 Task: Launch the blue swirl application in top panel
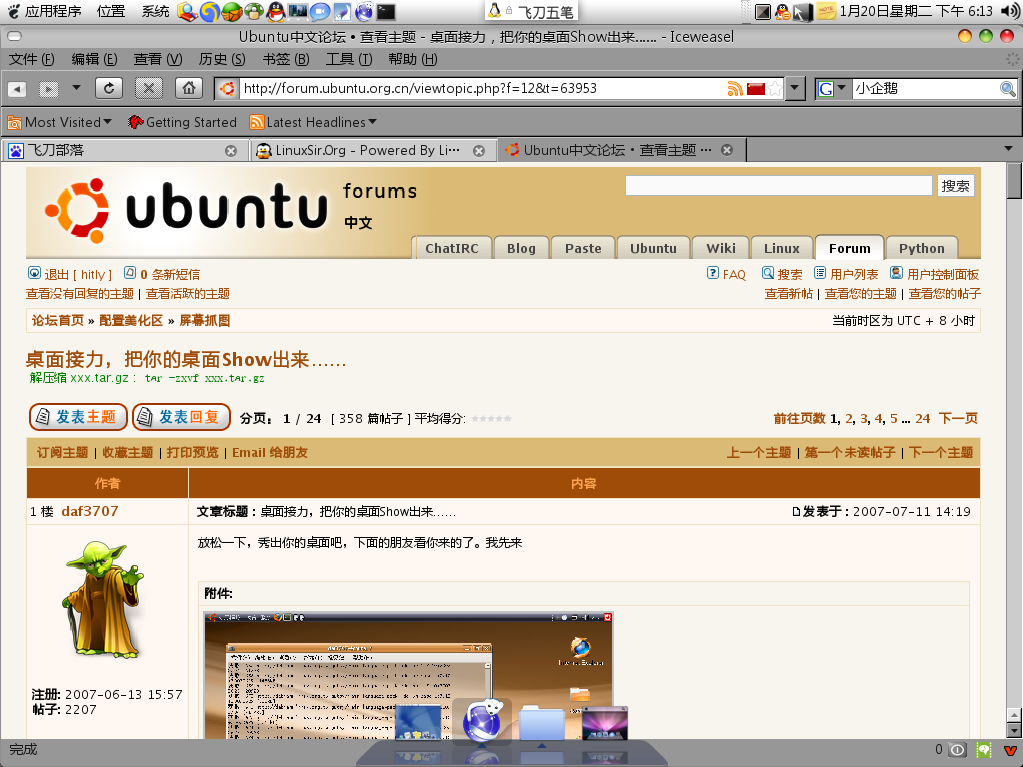209,11
